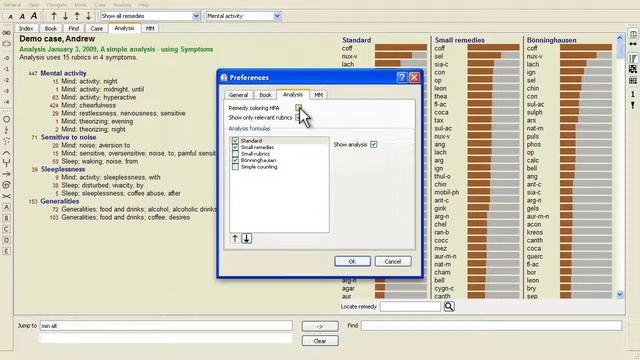Click the Locate remedy input field
The width and height of the screenshot is (640, 360).
[410, 307]
